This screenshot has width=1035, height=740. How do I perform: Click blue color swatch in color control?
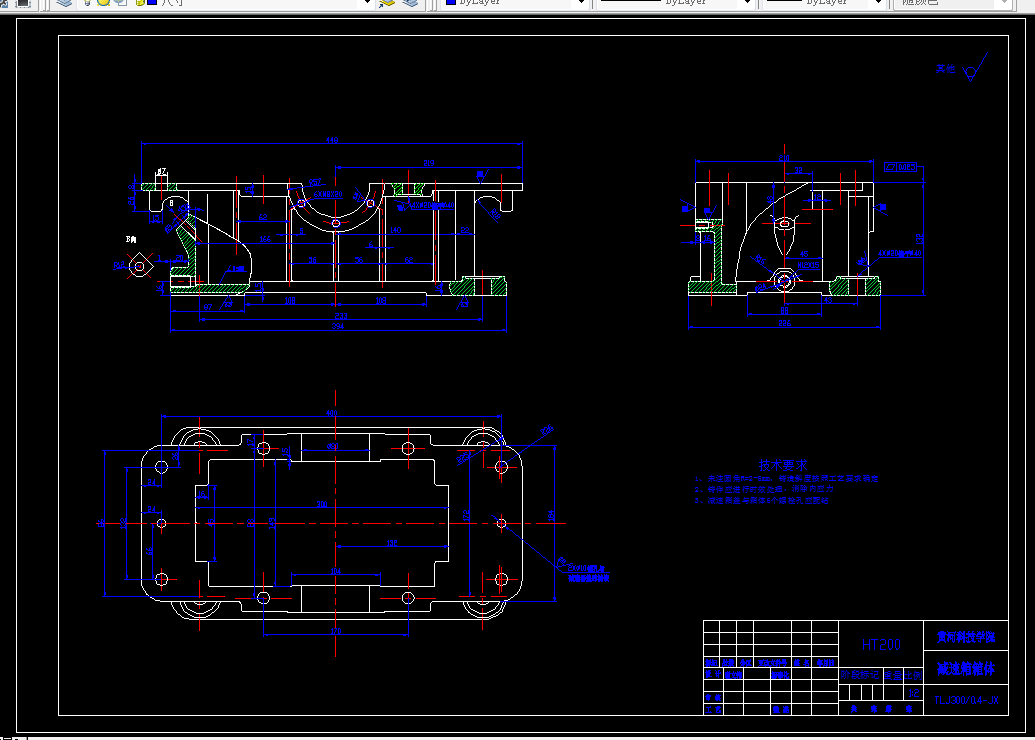[x=451, y=2]
